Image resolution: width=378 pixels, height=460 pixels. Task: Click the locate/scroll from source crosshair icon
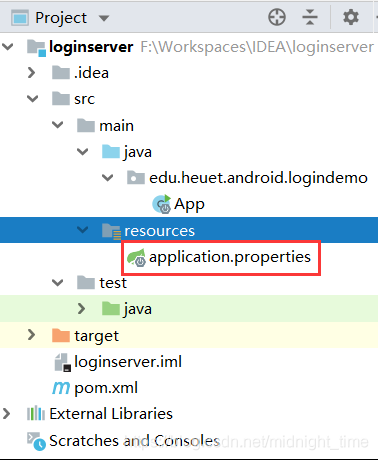277,17
